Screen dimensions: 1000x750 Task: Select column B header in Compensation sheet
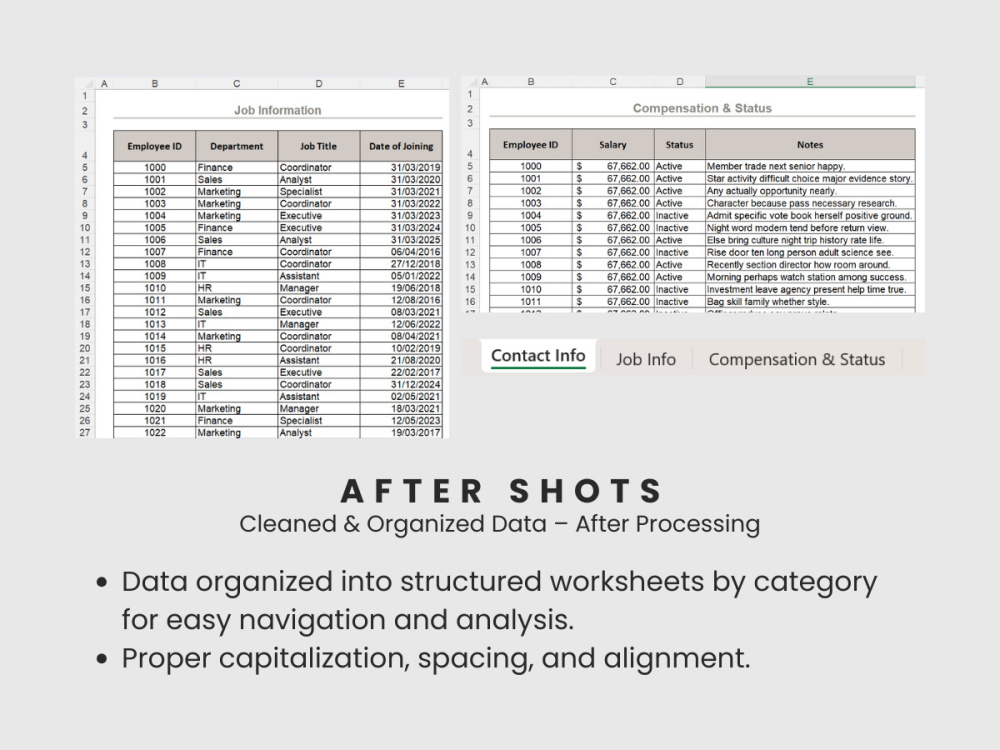(x=531, y=82)
